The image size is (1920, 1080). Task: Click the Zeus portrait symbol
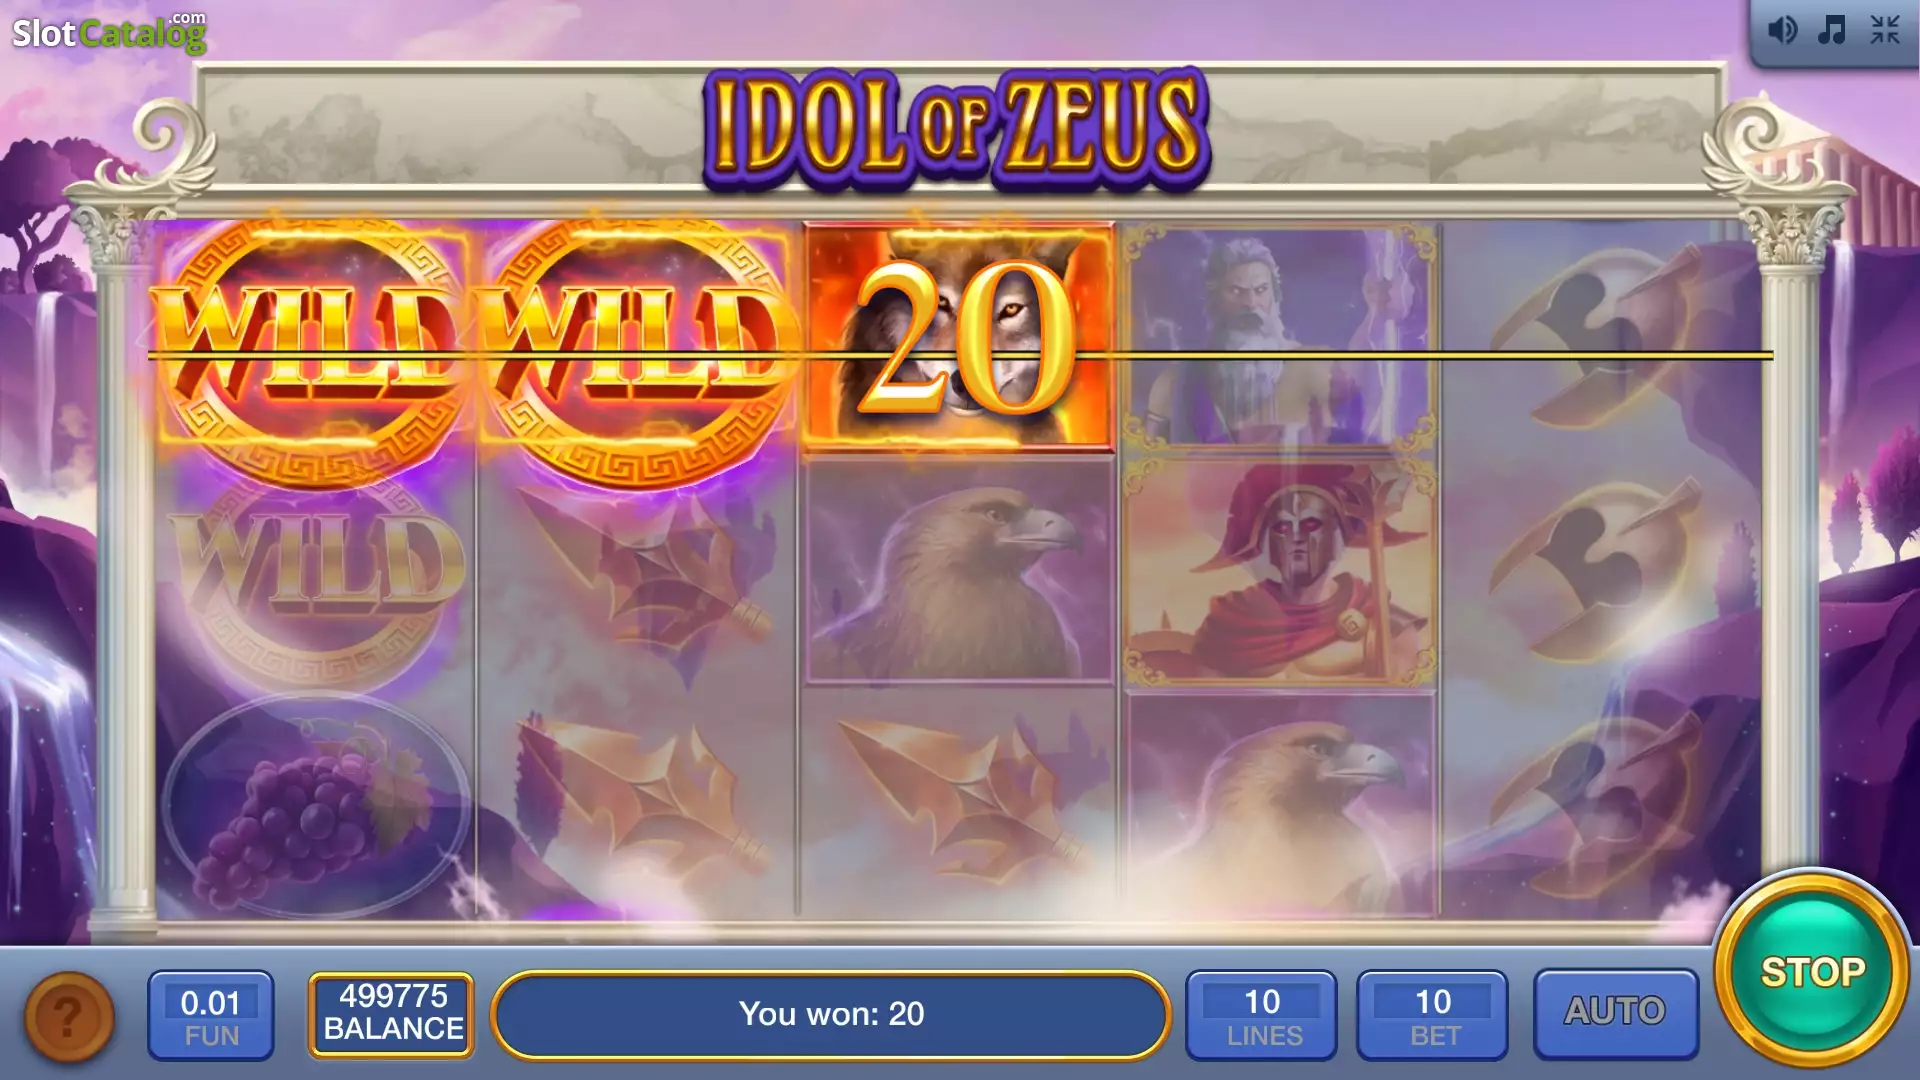click(1280, 335)
